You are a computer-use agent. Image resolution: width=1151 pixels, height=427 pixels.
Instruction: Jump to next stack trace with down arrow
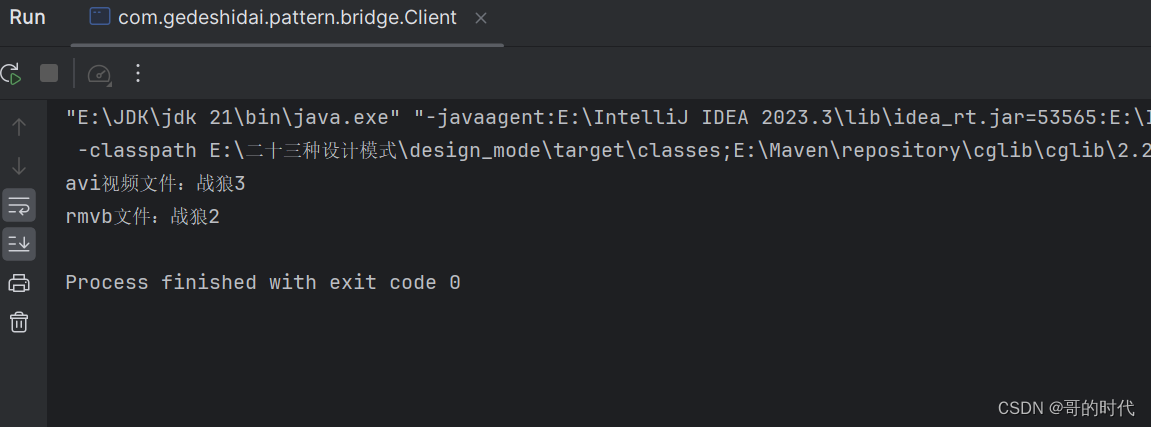point(19,166)
